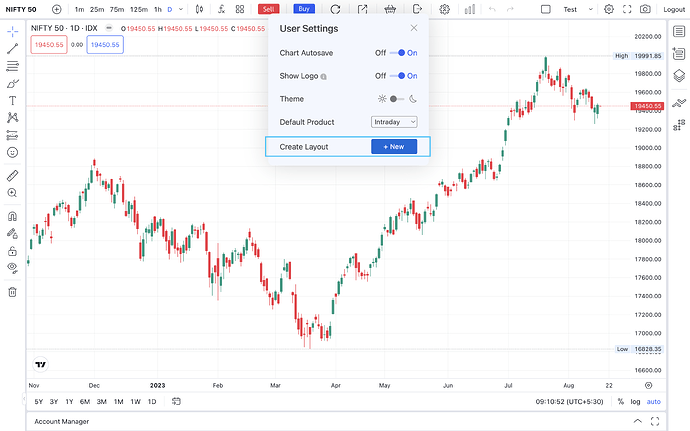Open the Fibonacci/horizontal lines tool
Screen dimensions: 690x431
pos(12,66)
